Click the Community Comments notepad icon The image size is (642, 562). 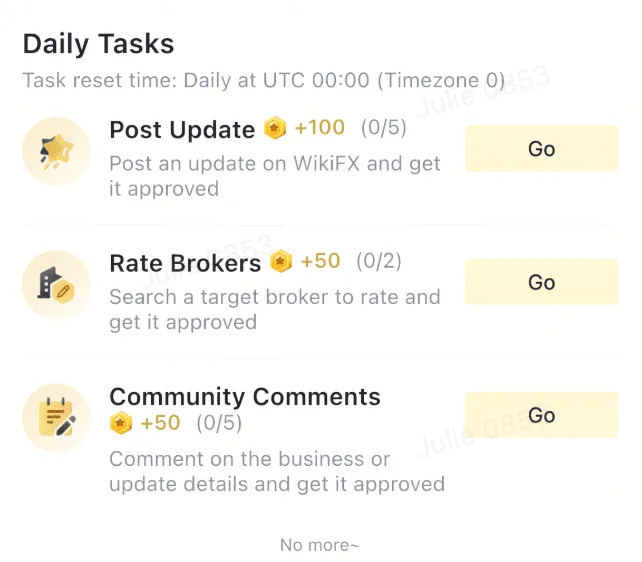pyautogui.click(x=57, y=418)
